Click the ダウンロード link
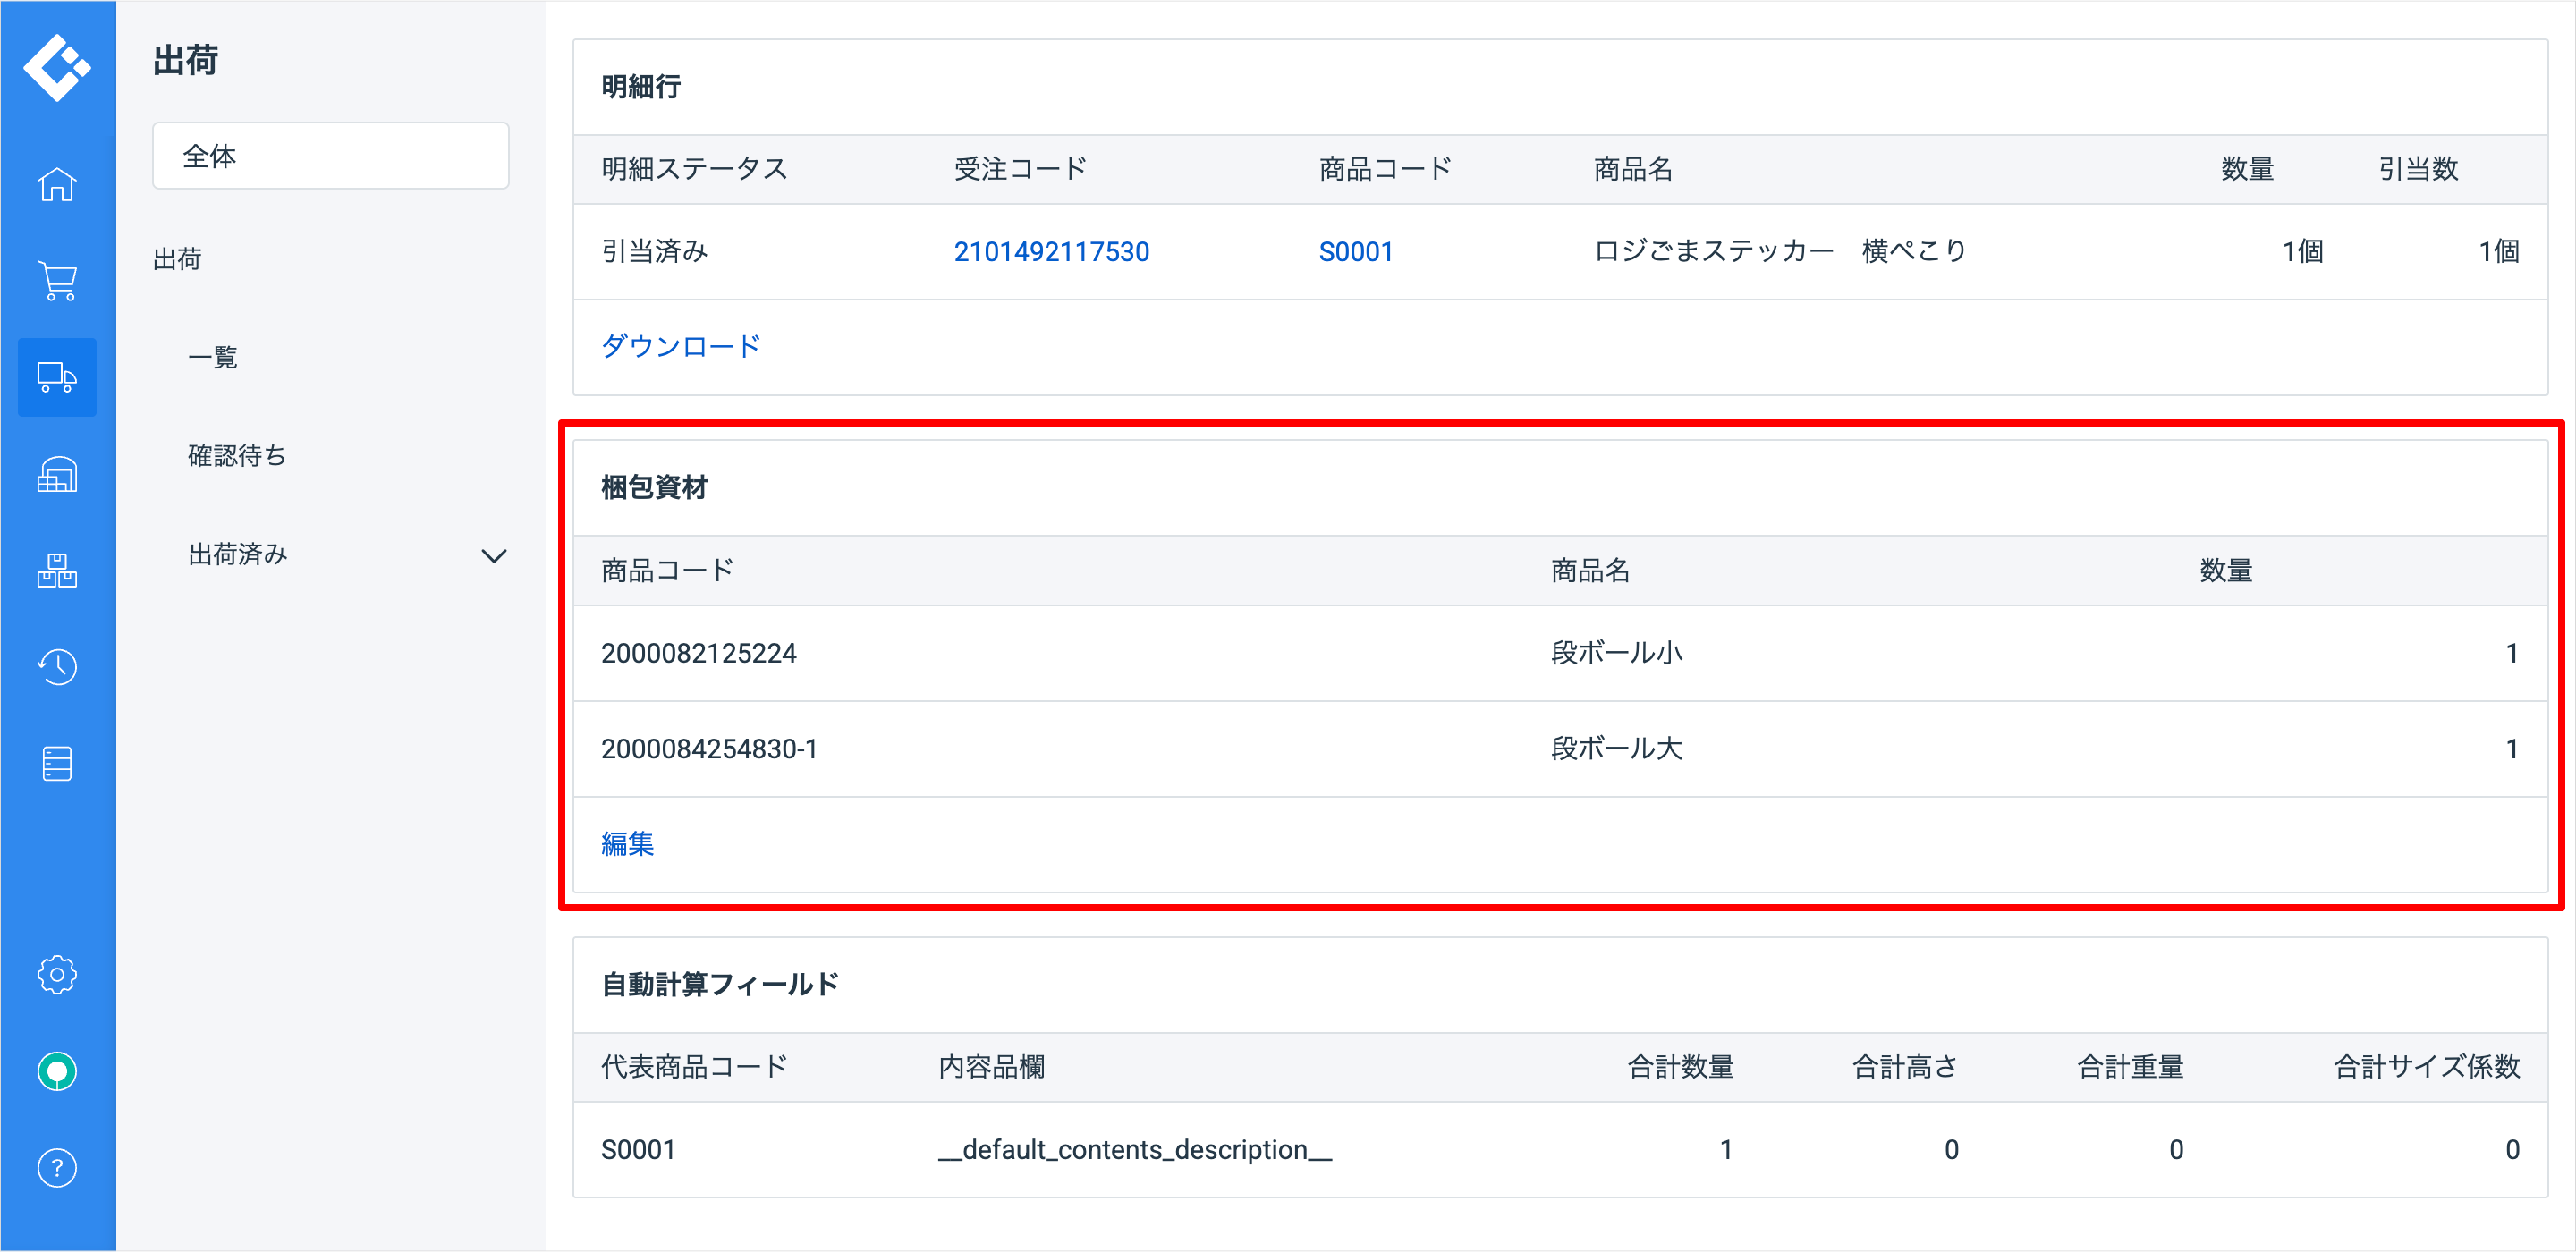The height and width of the screenshot is (1252, 2576). point(681,346)
